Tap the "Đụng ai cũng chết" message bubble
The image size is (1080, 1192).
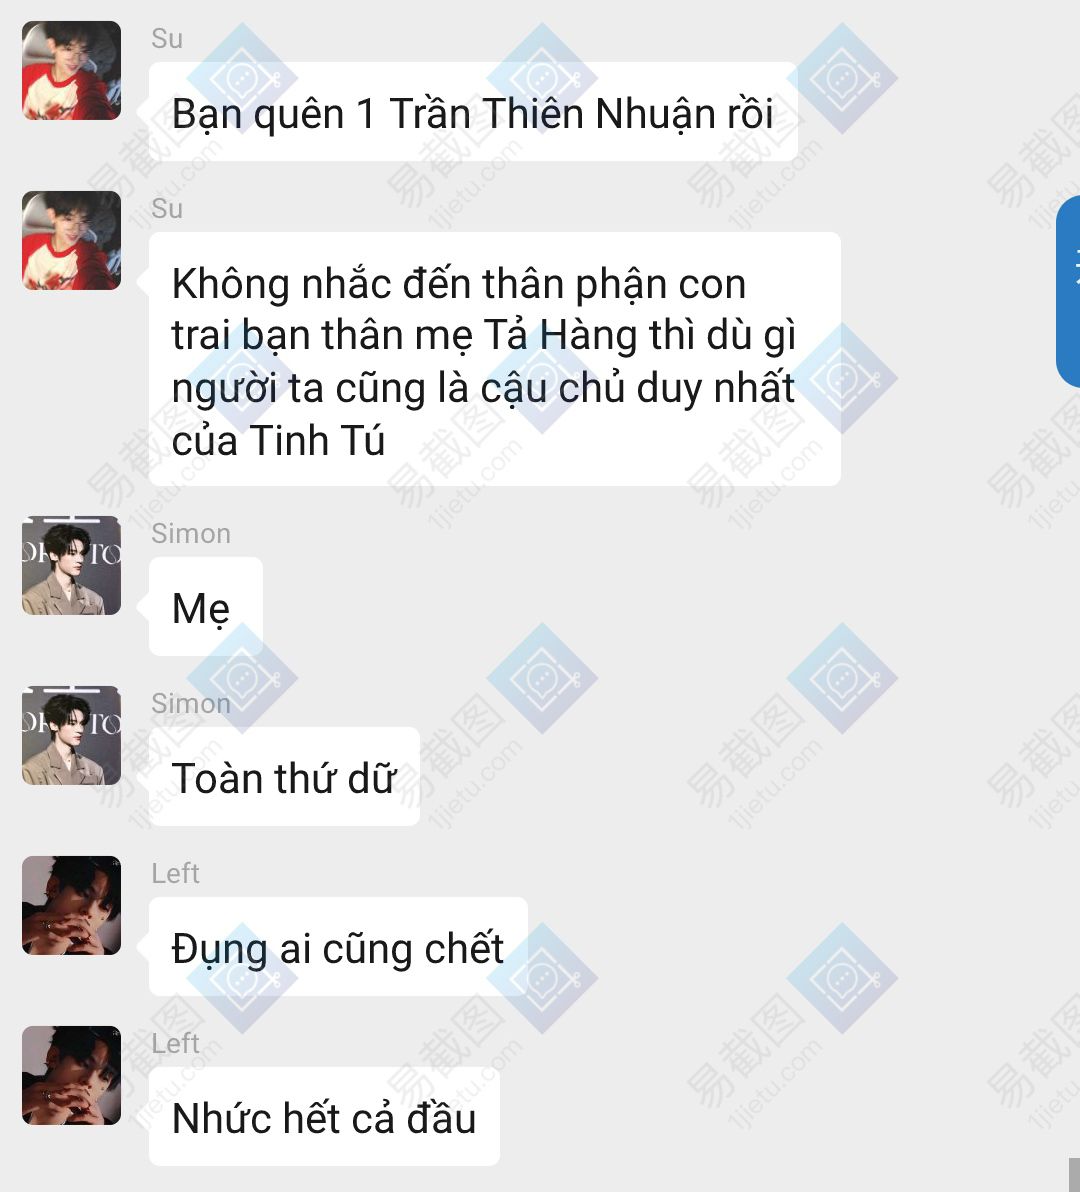click(x=338, y=946)
